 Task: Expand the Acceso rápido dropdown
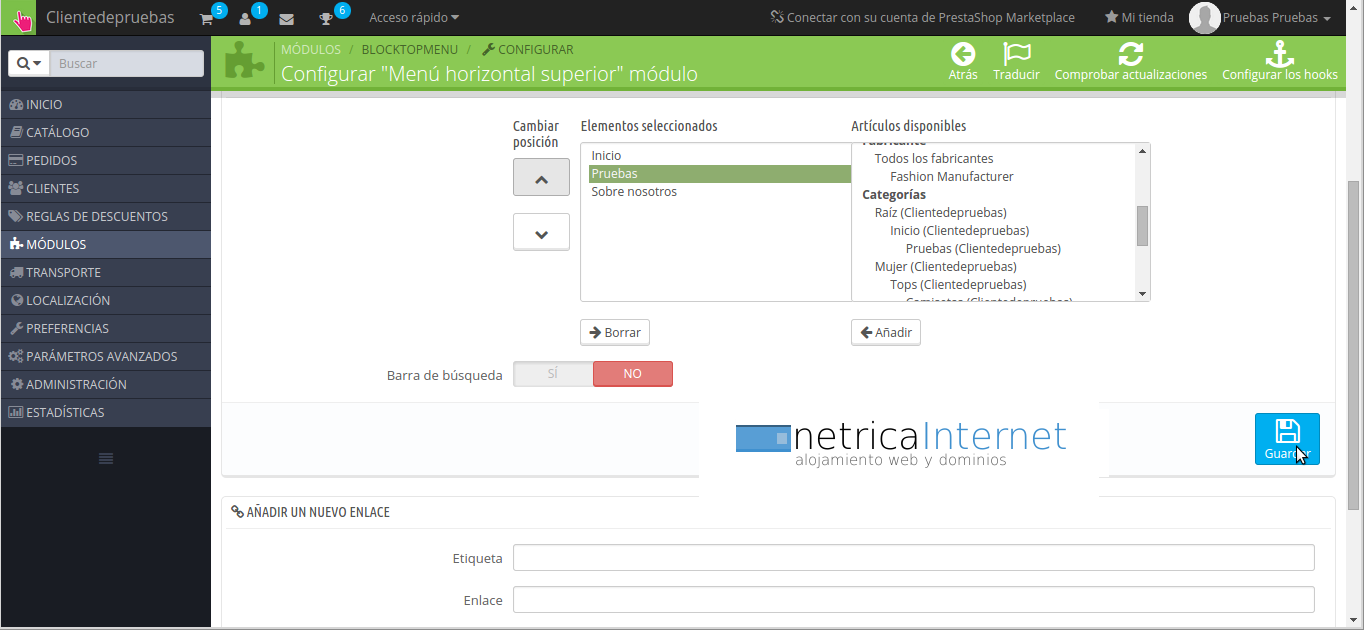[x=414, y=18]
